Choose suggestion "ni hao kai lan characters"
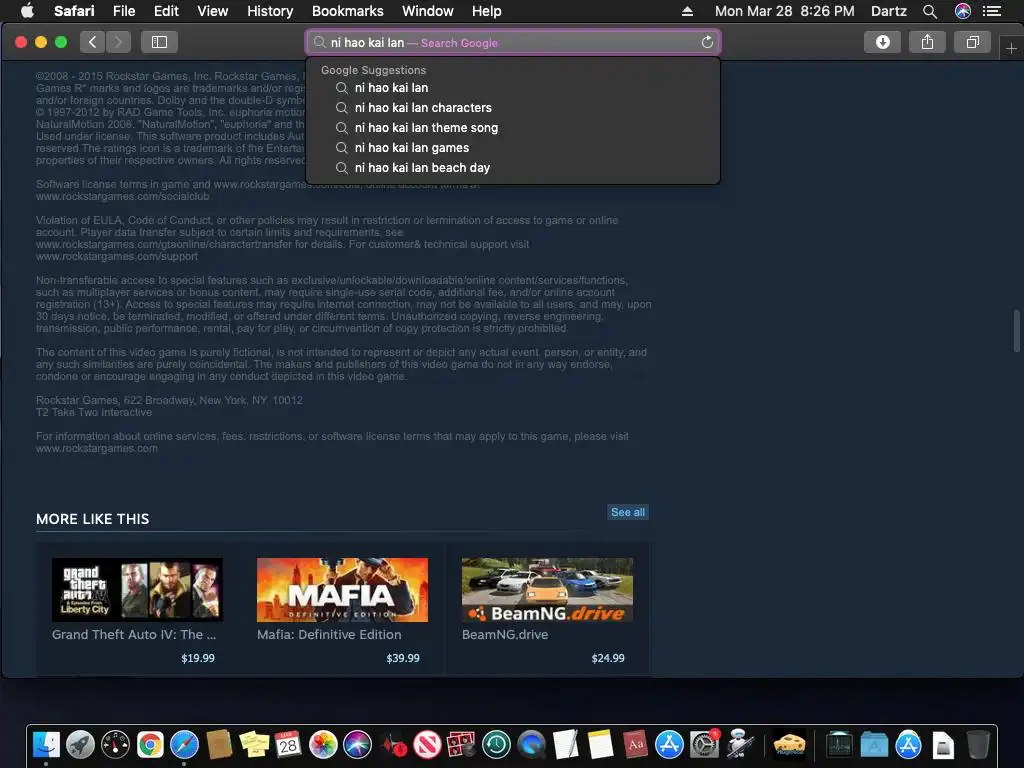 click(x=513, y=108)
